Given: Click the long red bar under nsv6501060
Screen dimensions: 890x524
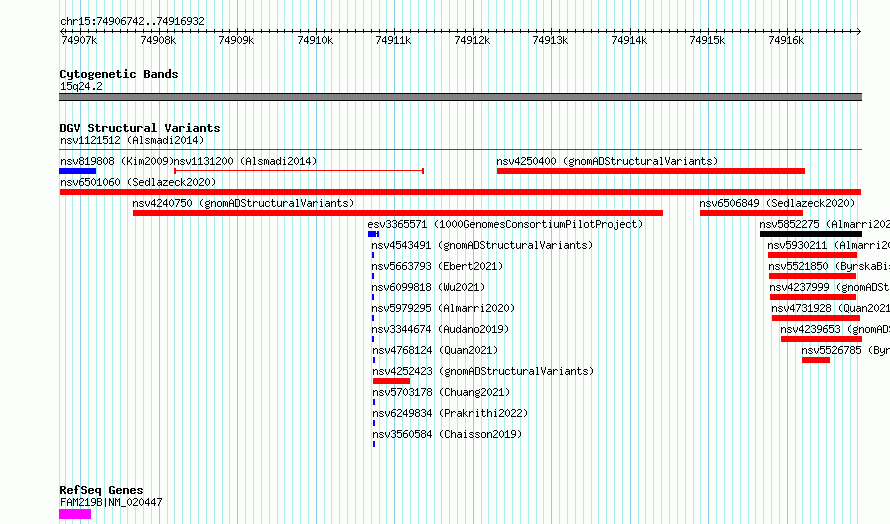Looking at the screenshot, I should (460, 192).
